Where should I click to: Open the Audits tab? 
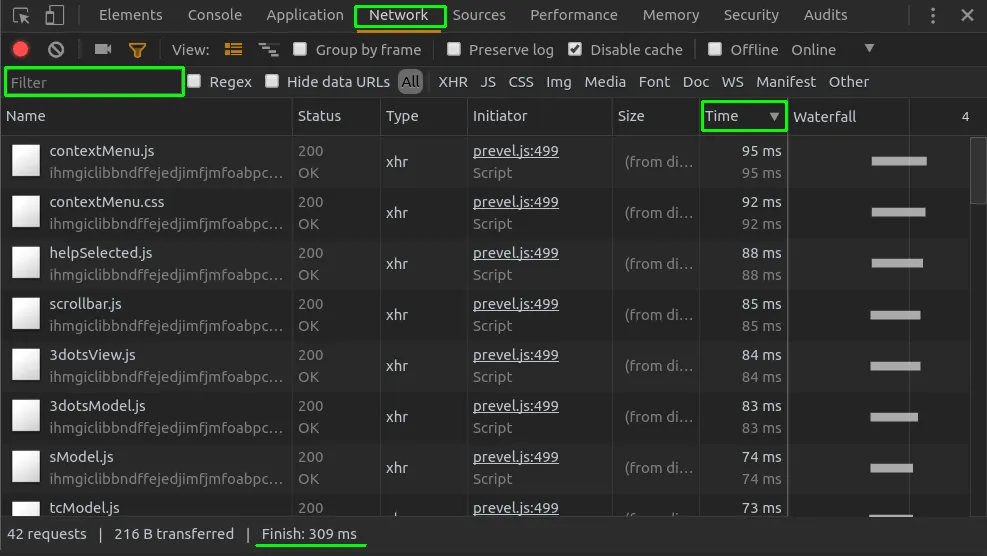click(x=825, y=15)
